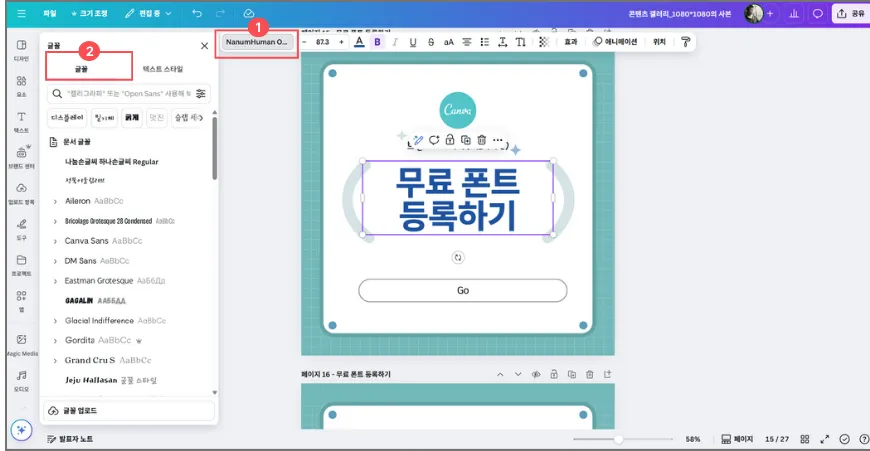Open the 크기 조정 resize menu
This screenshot has height=451, width=870.
pos(89,13)
